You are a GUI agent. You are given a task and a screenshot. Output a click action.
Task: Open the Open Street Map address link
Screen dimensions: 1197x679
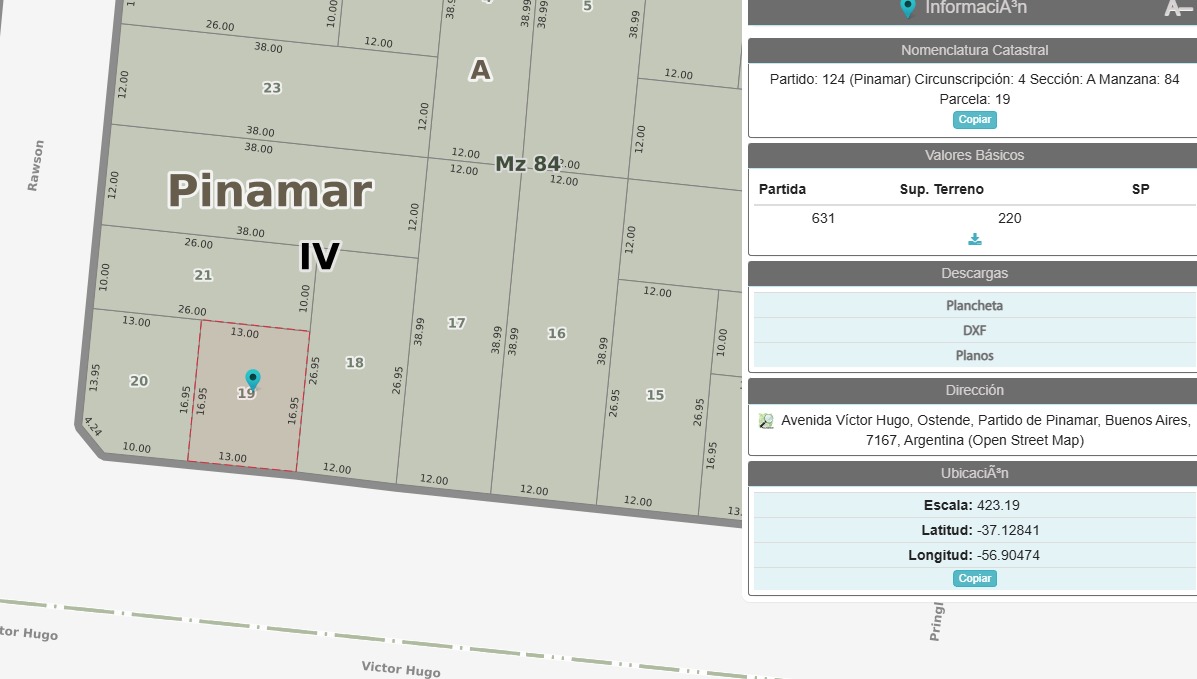tap(985, 430)
